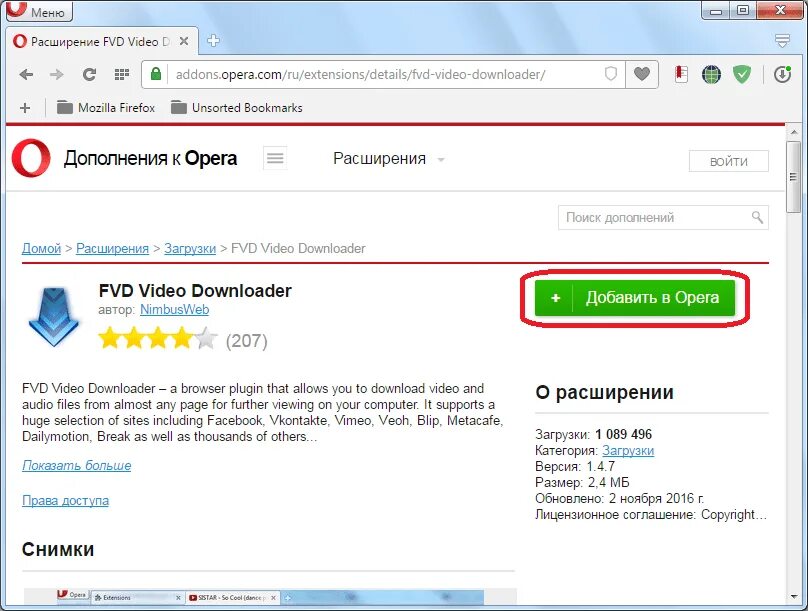808x611 pixels.
Task: Minimize the Opera window
Action: pos(716,10)
